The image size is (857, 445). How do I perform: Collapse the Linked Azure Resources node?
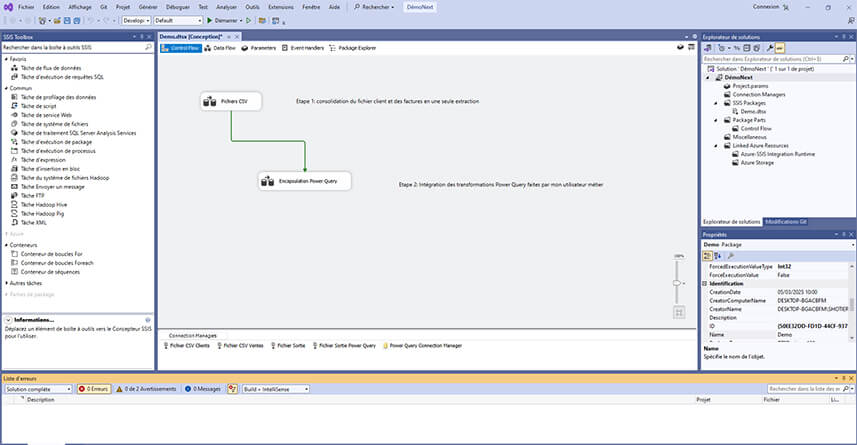pyautogui.click(x=716, y=146)
